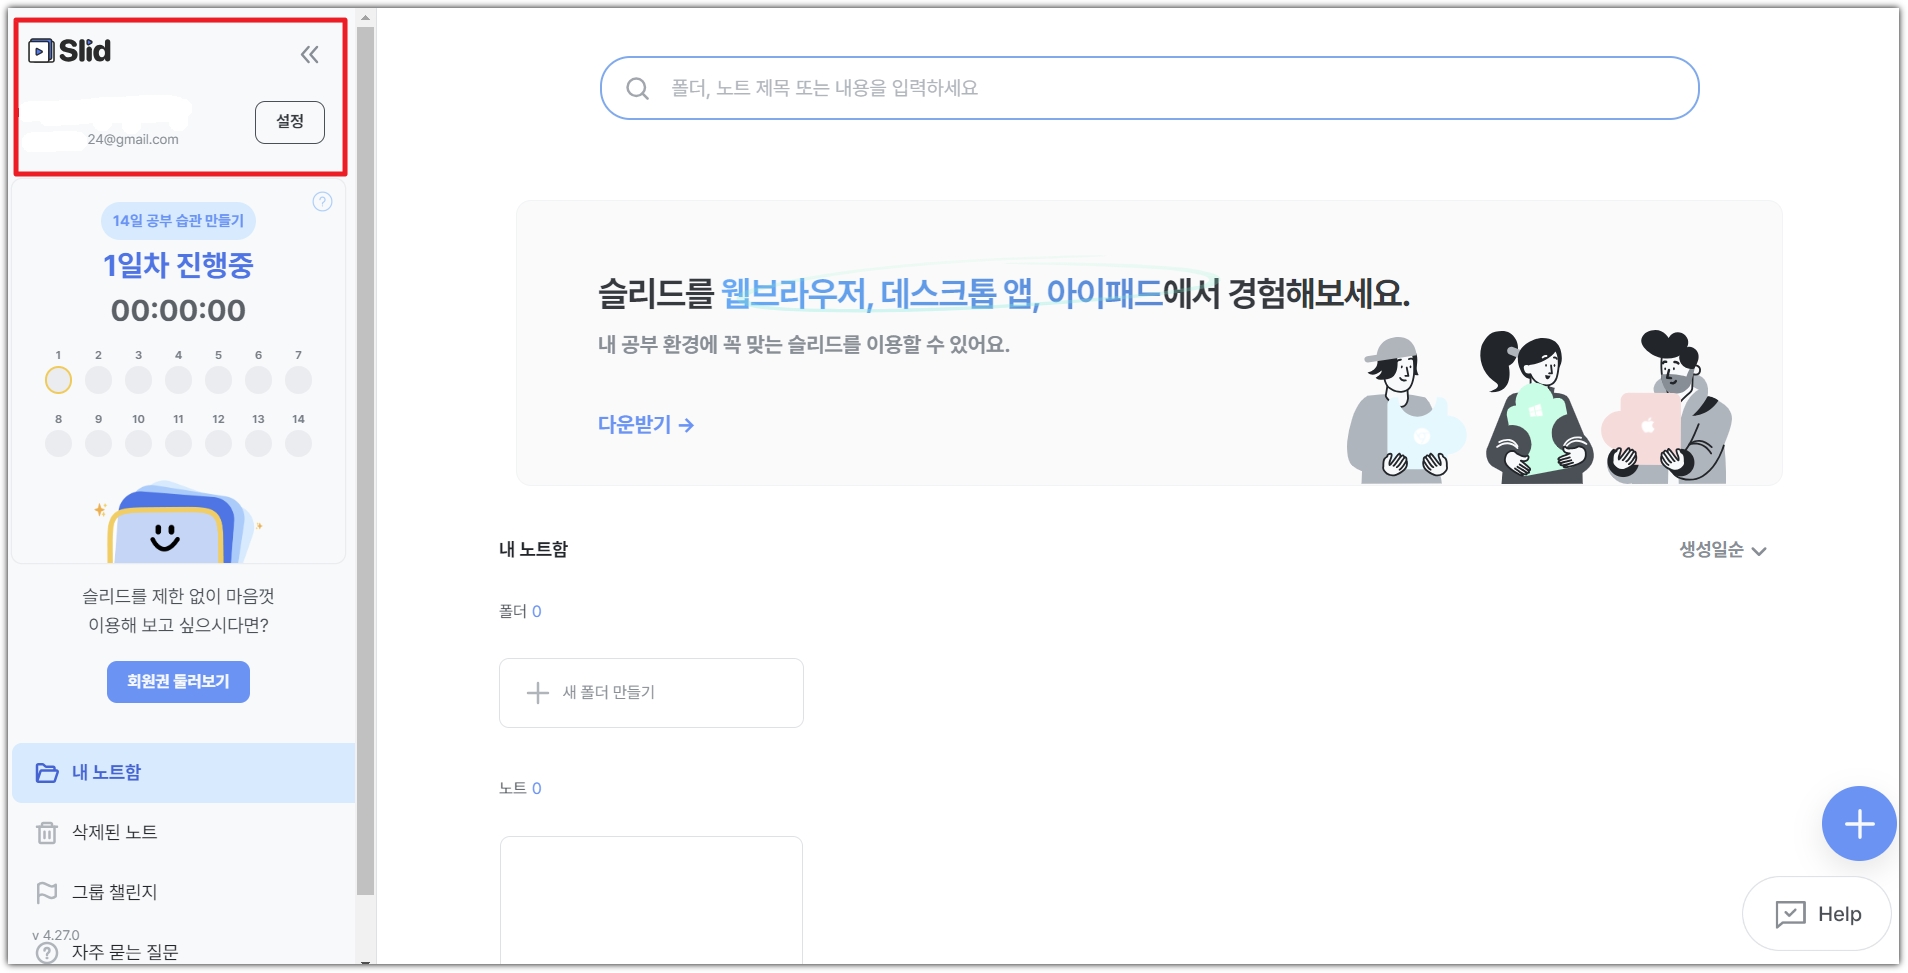Select day 1 circle in the habit tracker
The height and width of the screenshot is (973, 1908).
coord(58,380)
